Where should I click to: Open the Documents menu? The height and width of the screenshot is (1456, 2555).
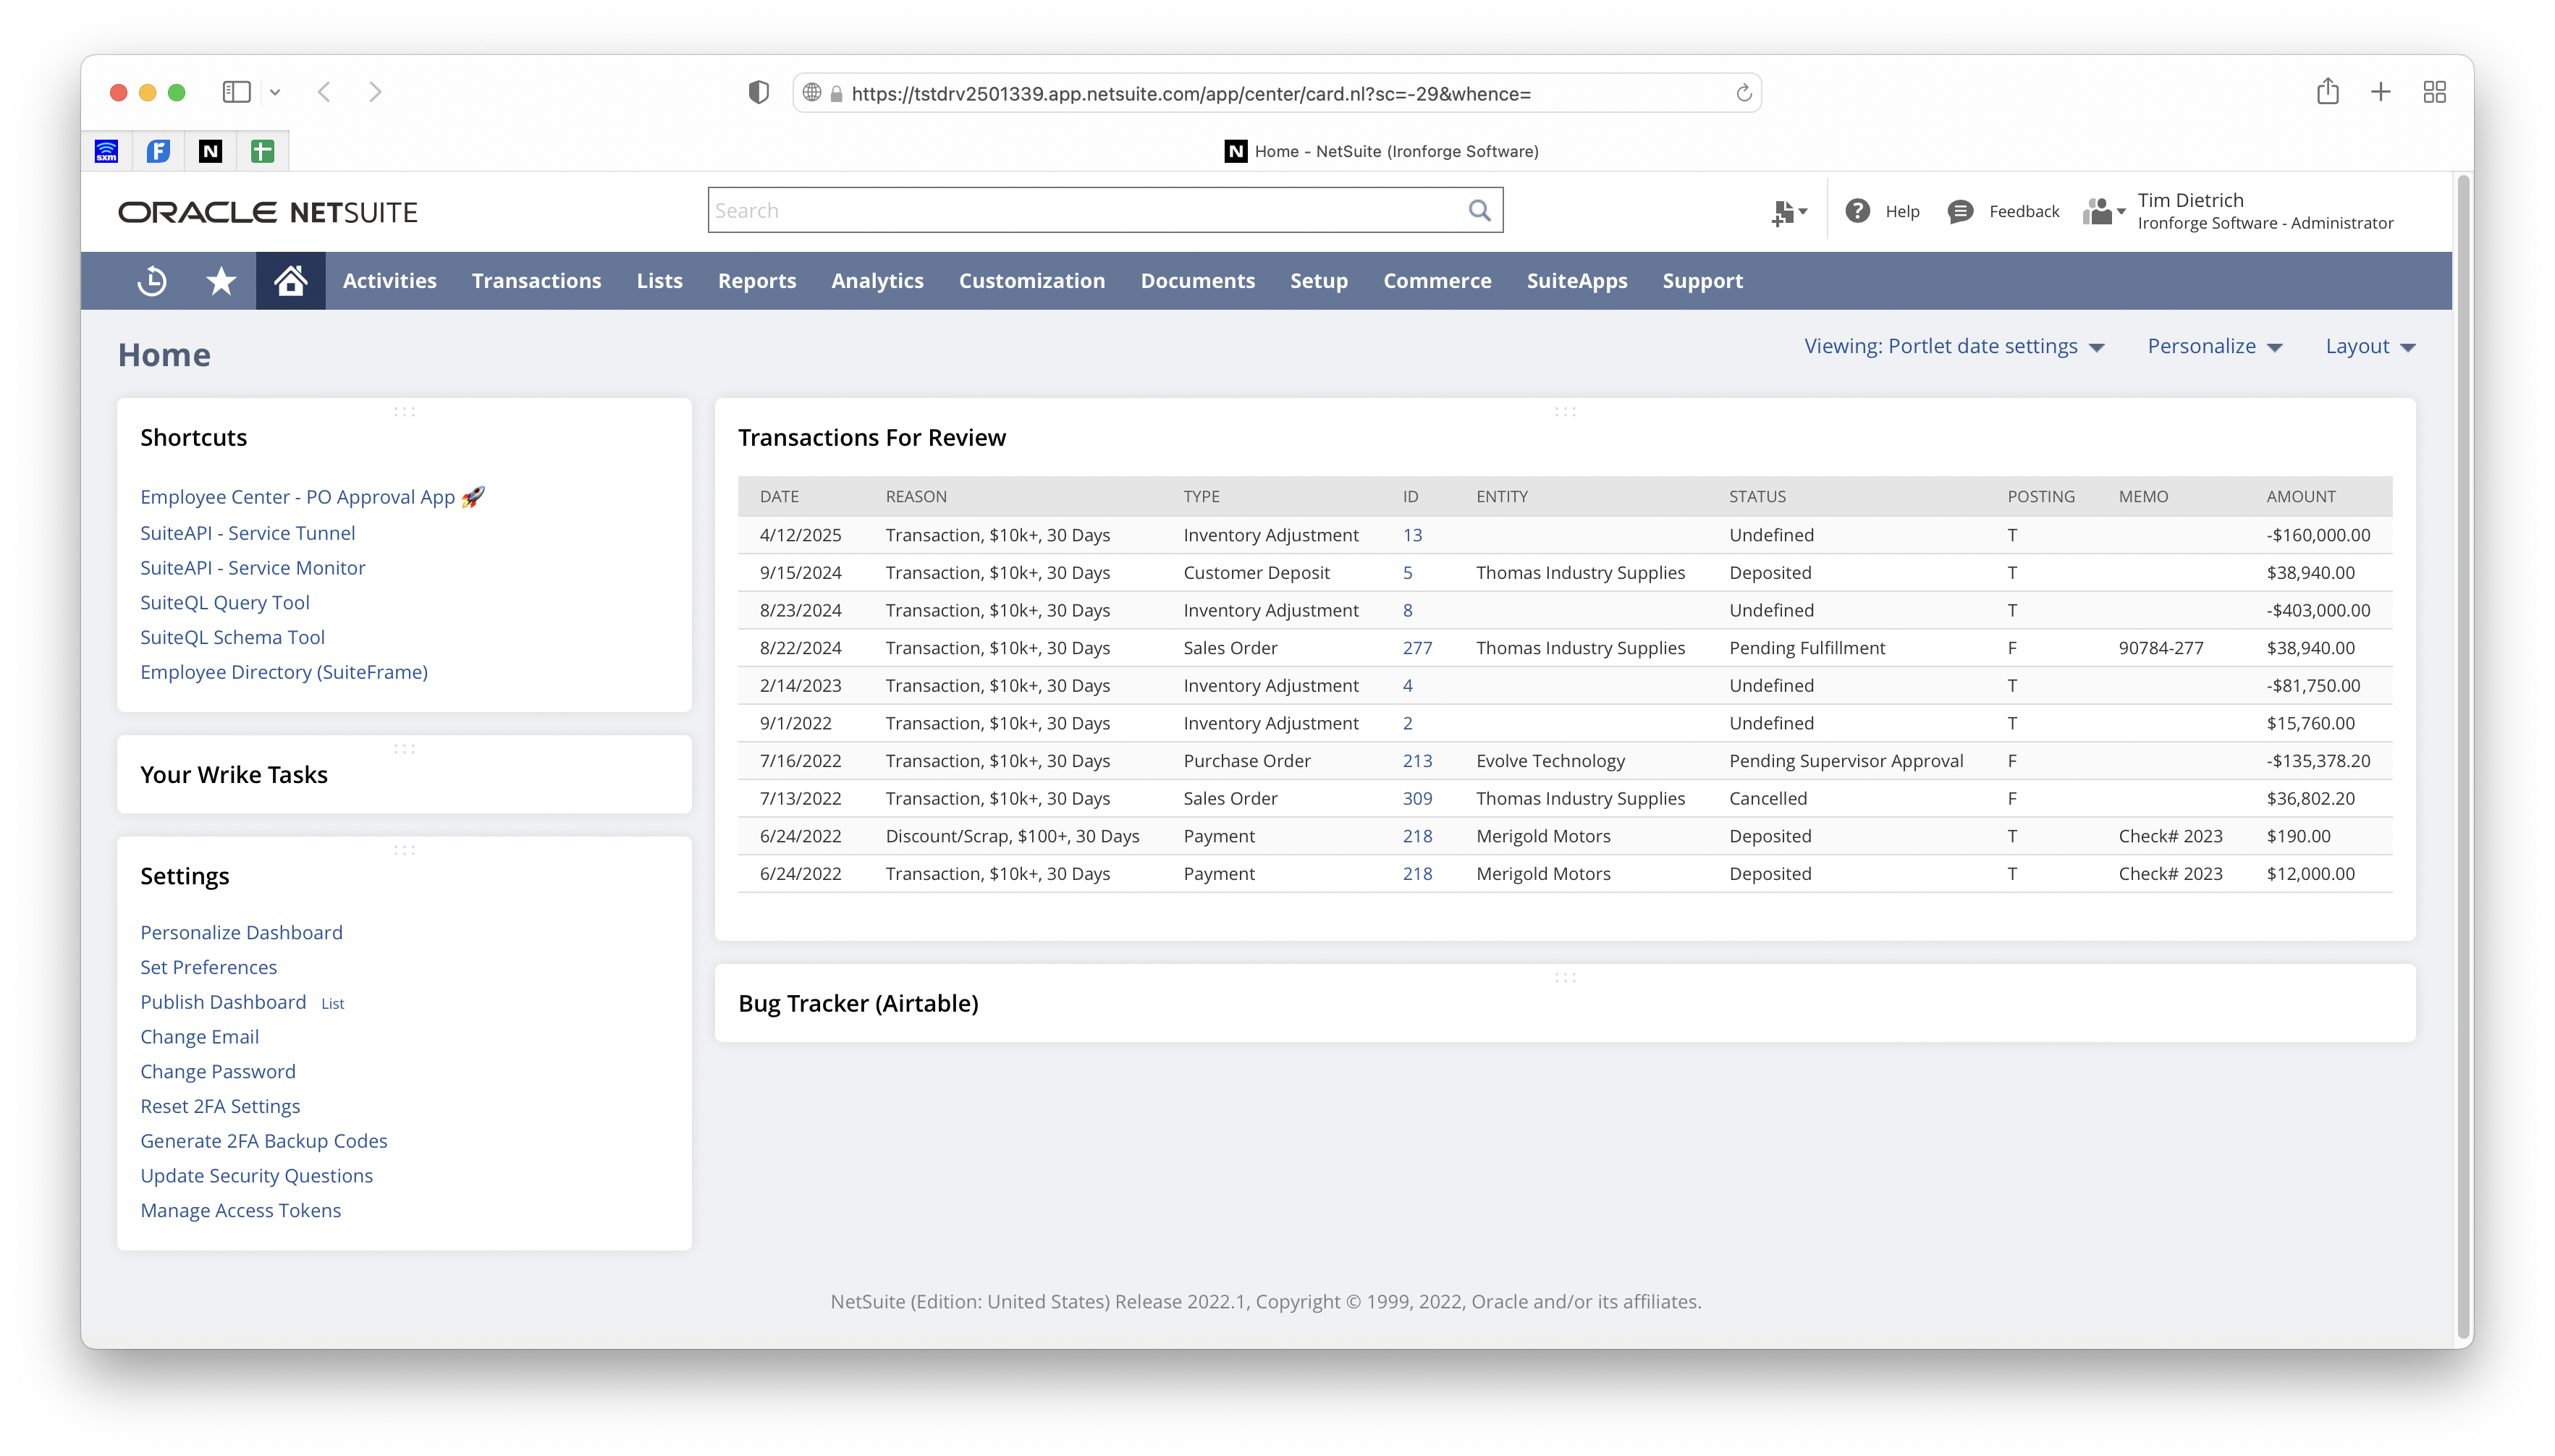pyautogui.click(x=1197, y=281)
